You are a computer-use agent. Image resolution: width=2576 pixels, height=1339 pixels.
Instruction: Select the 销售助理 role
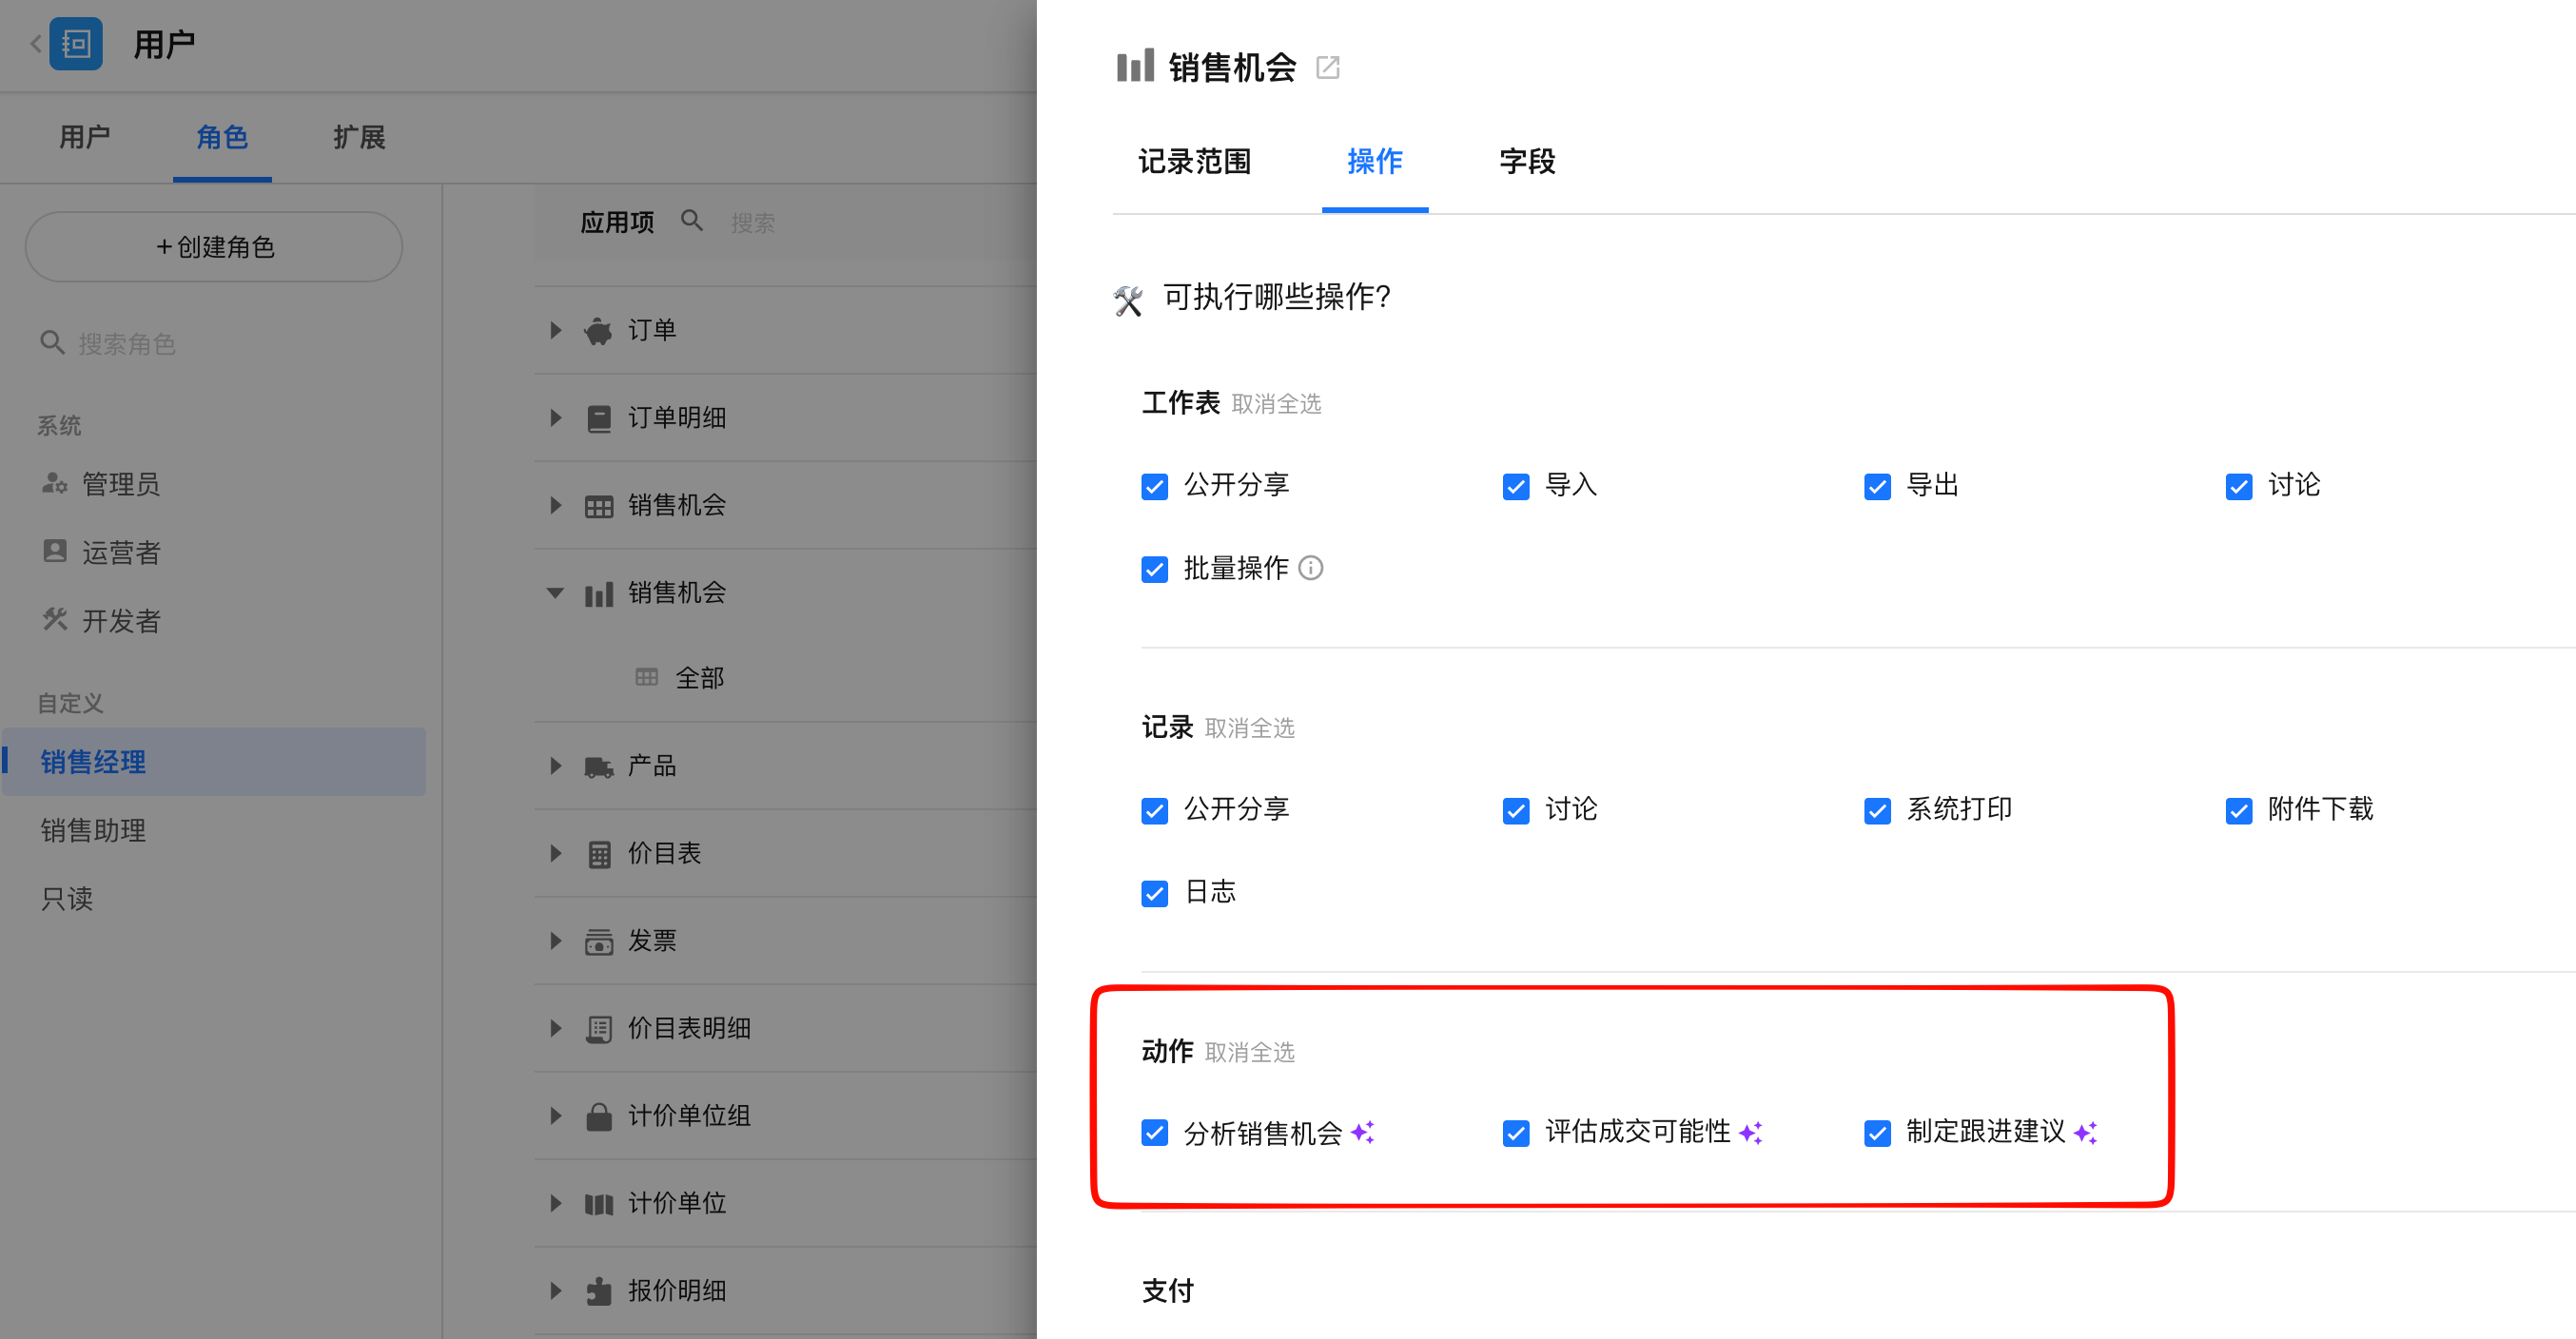pos(94,830)
